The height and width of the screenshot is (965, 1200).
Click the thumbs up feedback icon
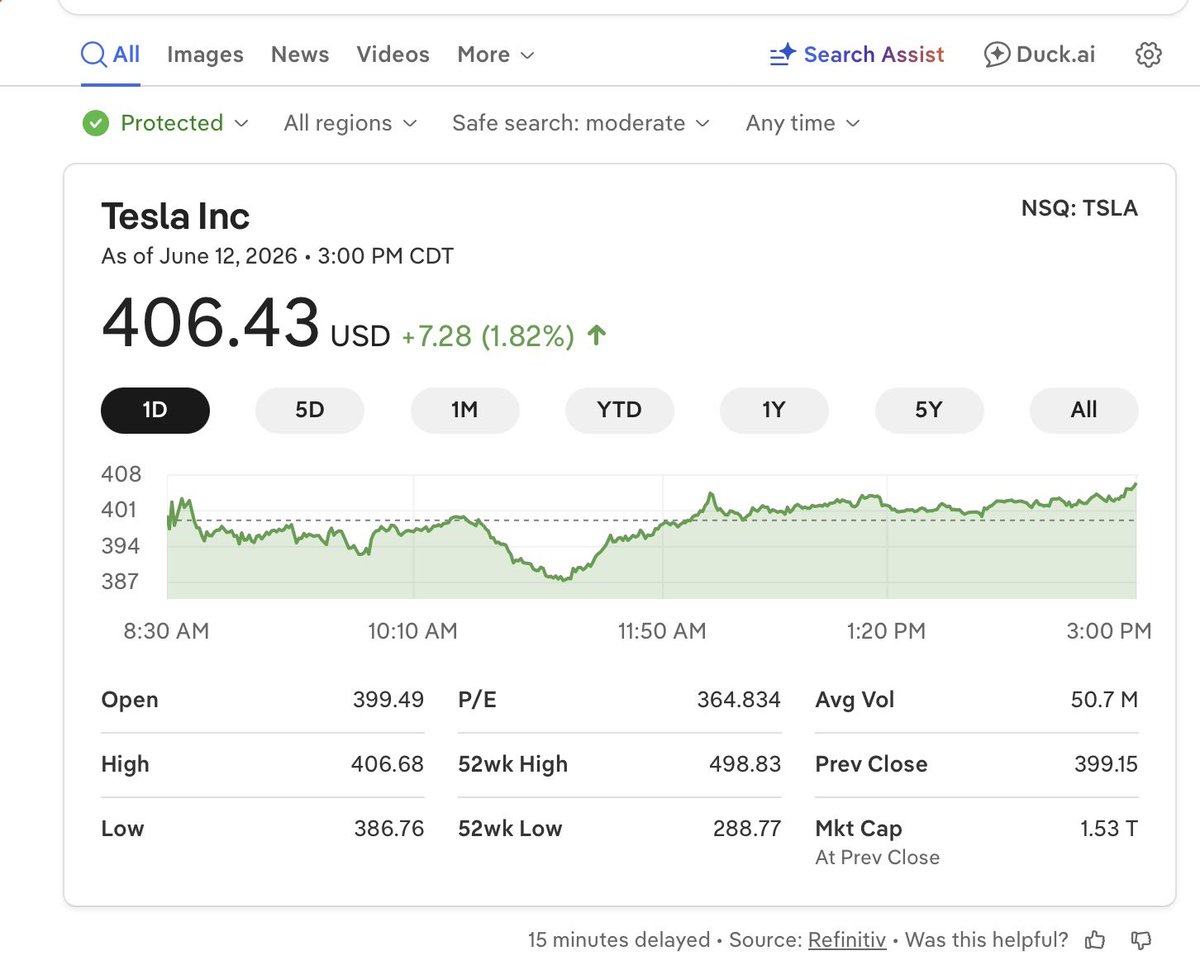tap(1095, 940)
